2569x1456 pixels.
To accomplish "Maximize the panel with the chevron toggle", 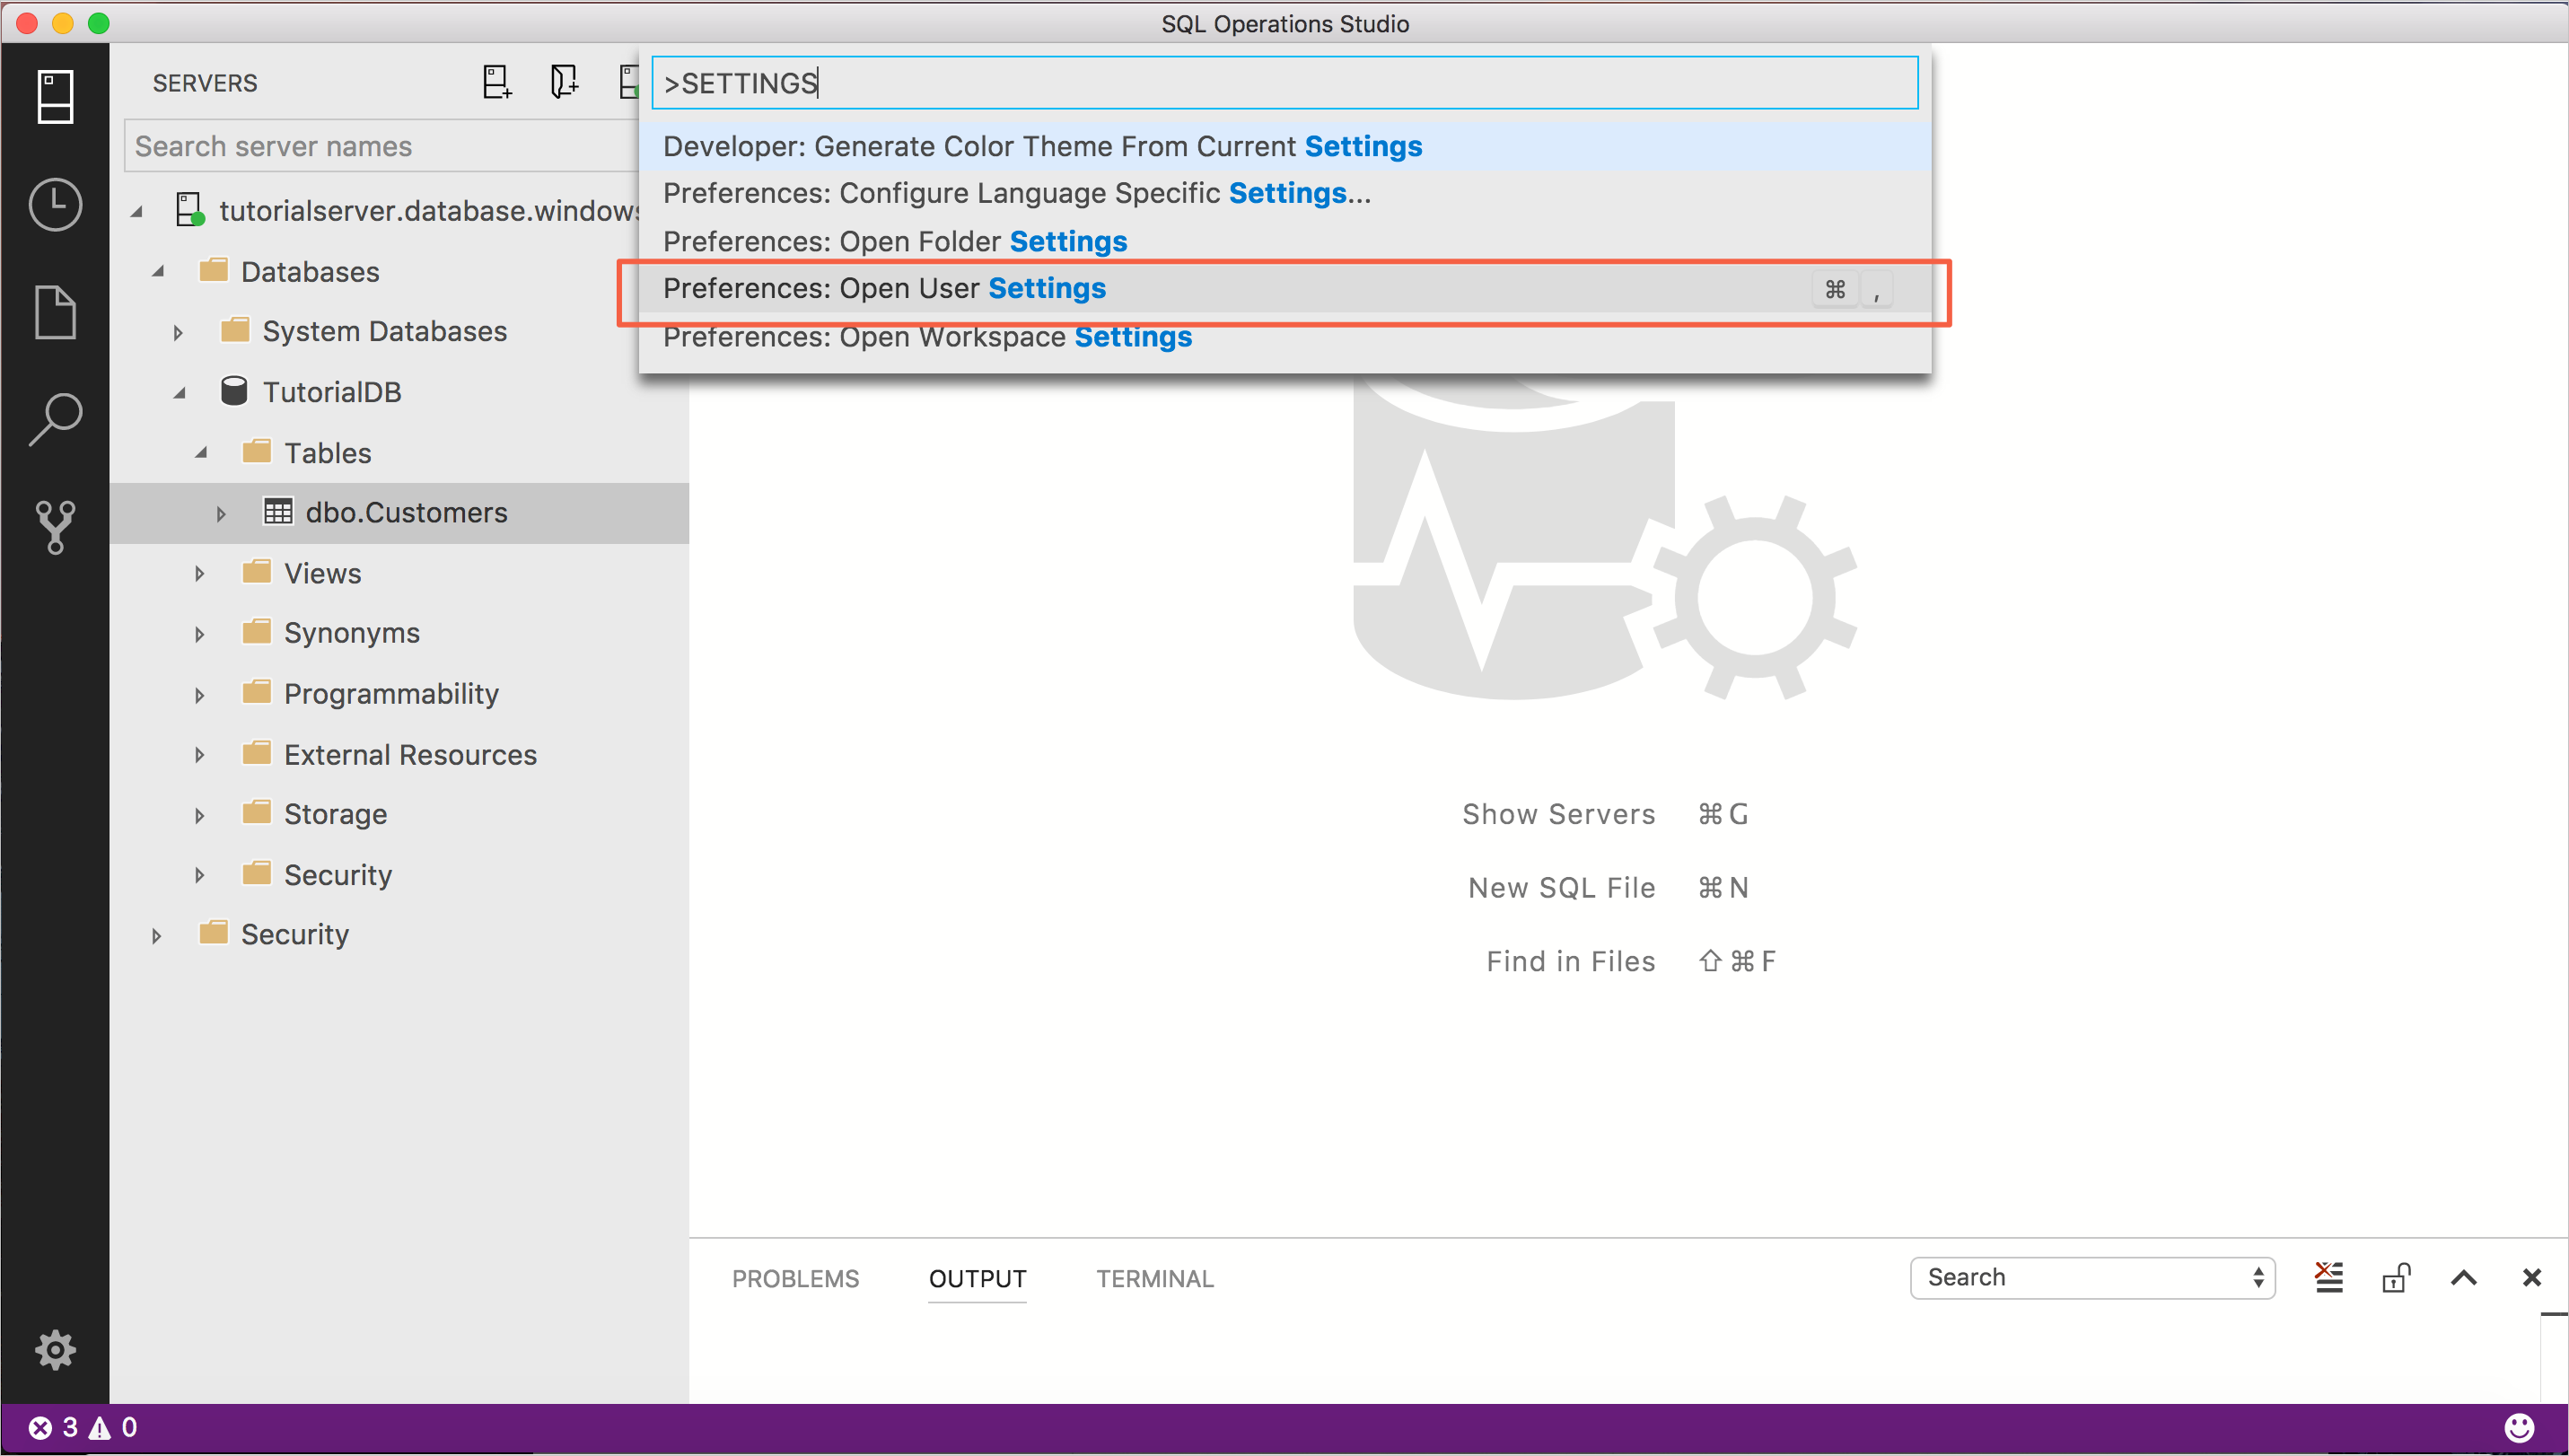I will click(x=2464, y=1277).
